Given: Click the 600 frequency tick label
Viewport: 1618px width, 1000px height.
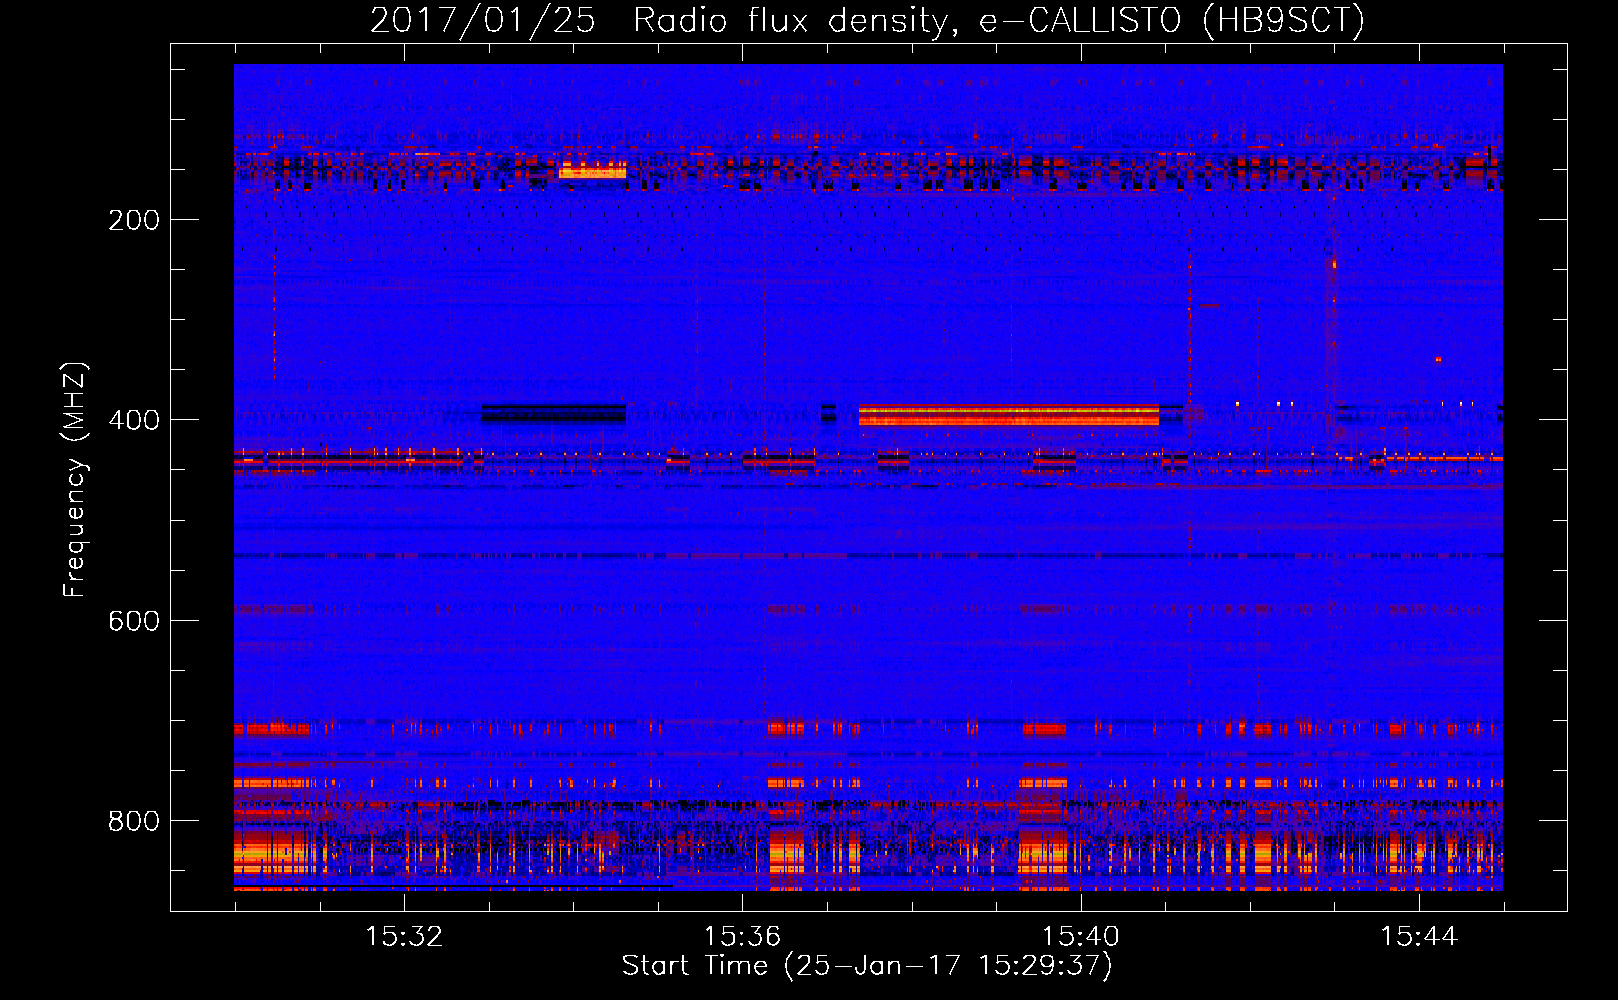Looking at the screenshot, I should (x=134, y=621).
